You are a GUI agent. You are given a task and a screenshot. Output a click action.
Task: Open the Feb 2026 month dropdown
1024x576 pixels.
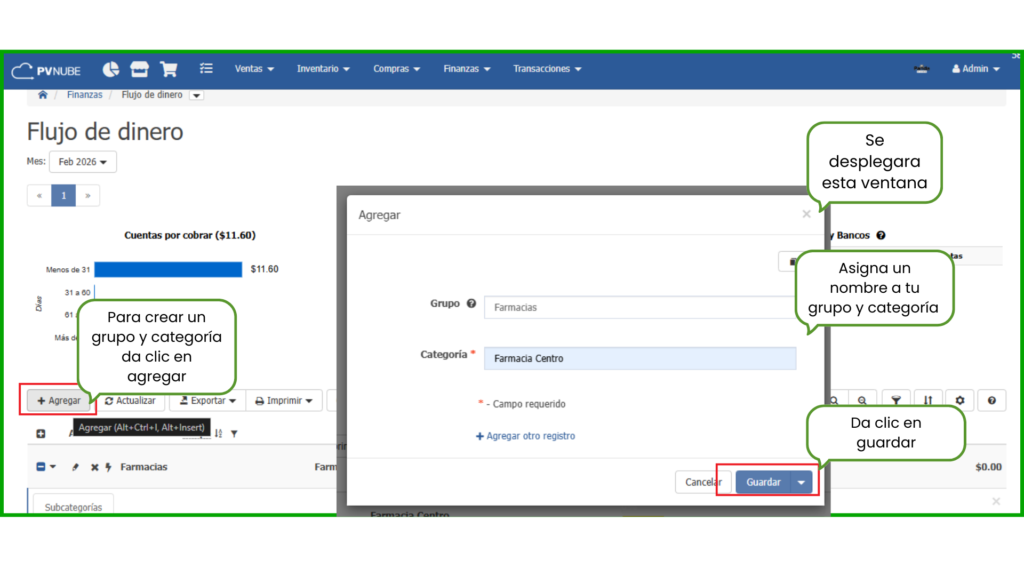(x=82, y=162)
